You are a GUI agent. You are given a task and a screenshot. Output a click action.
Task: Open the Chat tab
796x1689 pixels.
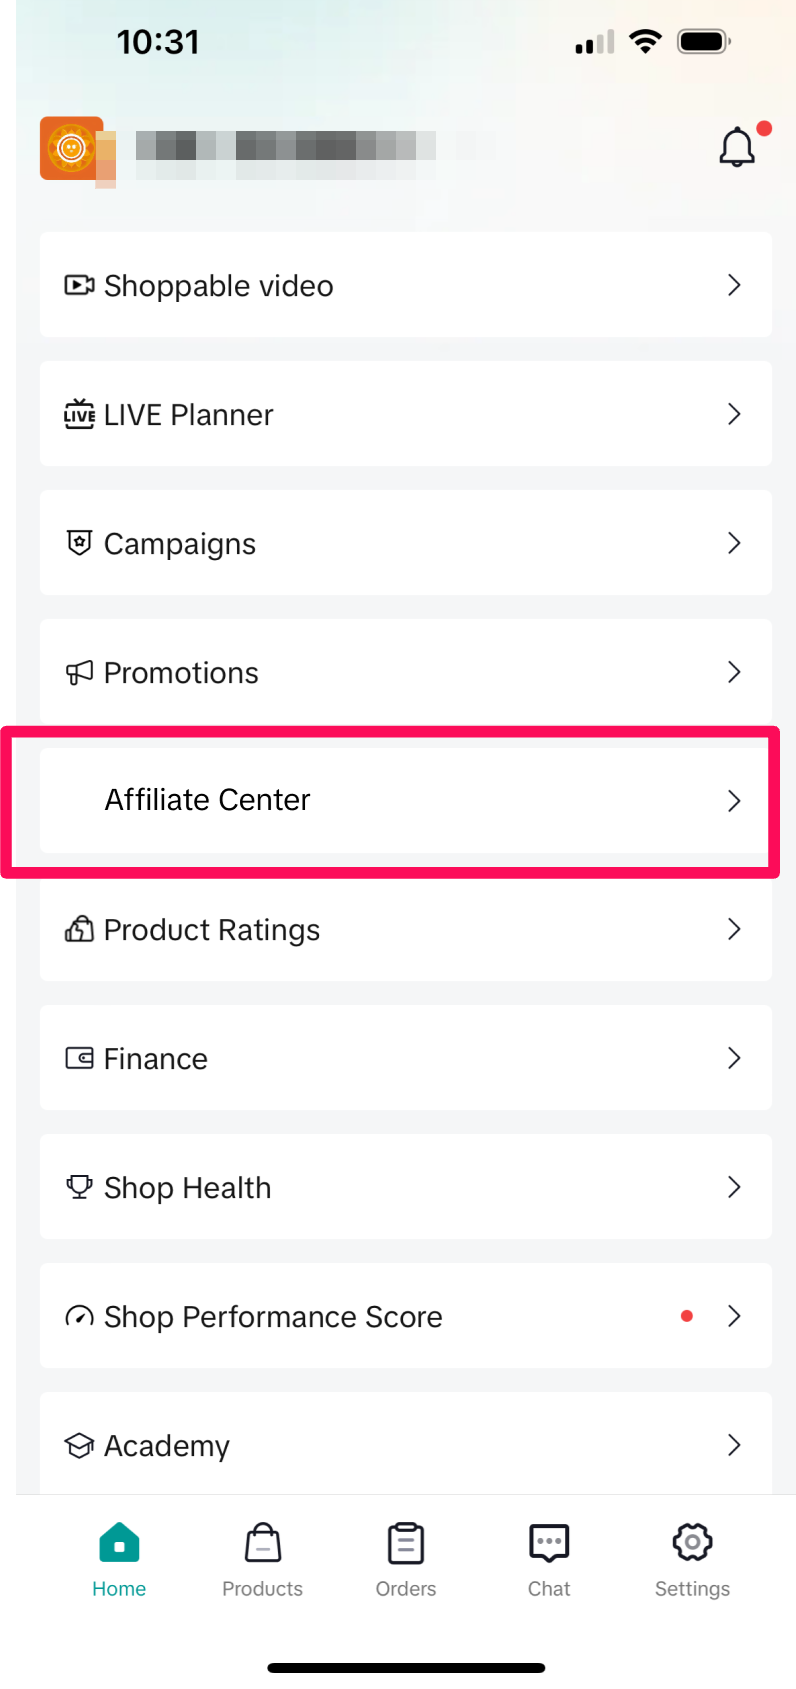(549, 1560)
